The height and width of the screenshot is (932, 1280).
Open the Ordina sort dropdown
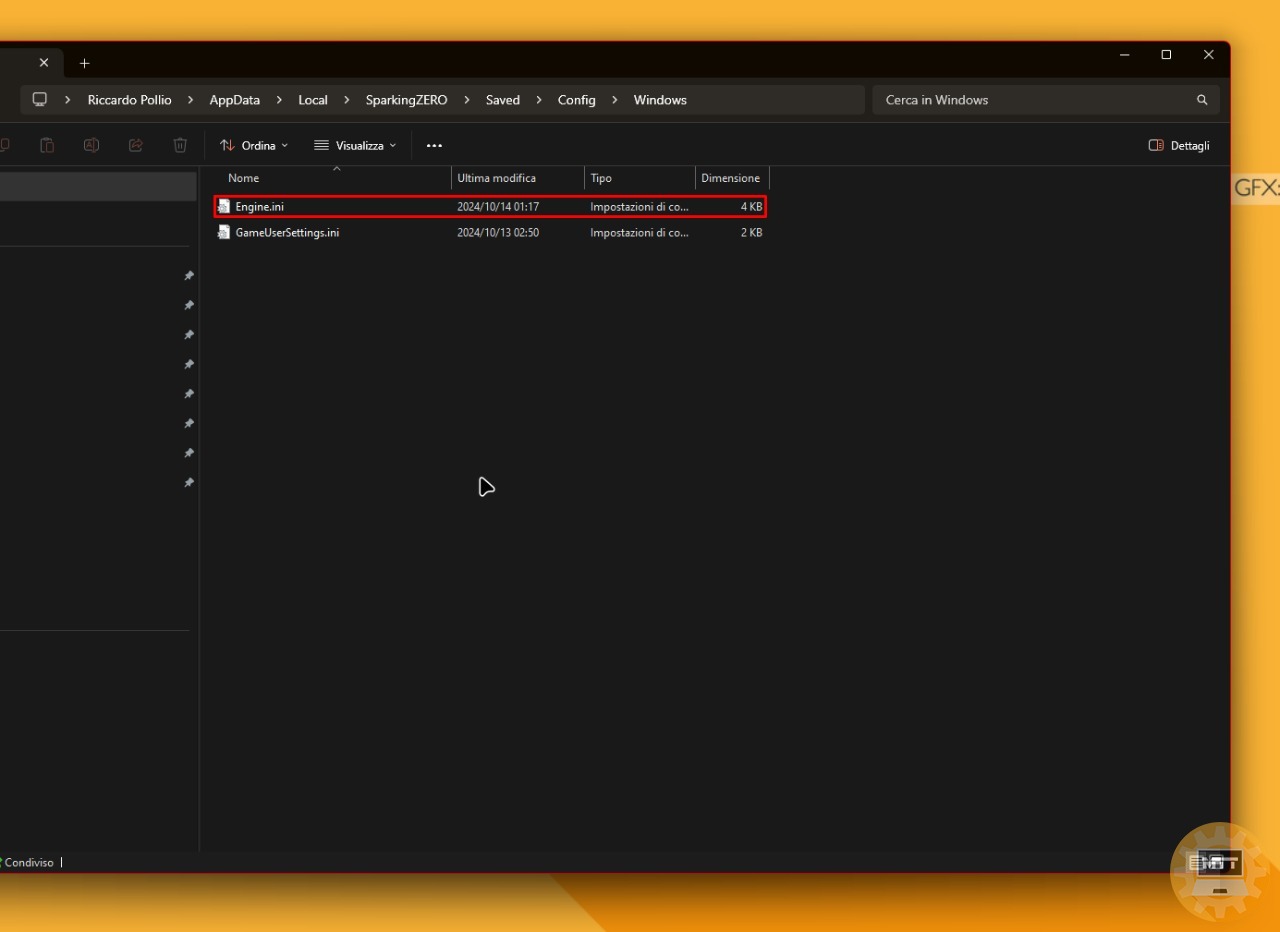pyautogui.click(x=254, y=145)
